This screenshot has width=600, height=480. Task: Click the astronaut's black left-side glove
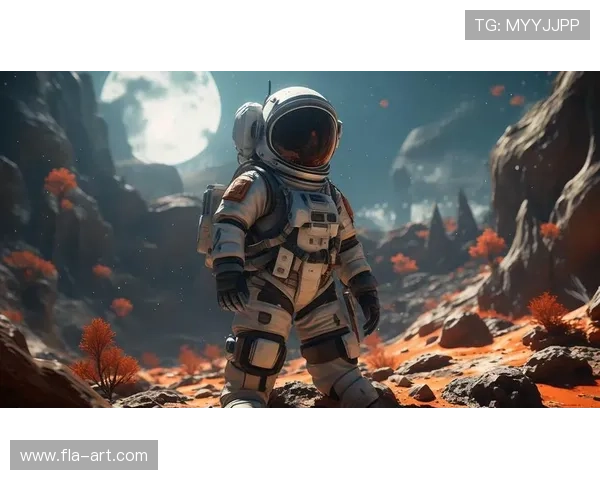[x=233, y=289]
